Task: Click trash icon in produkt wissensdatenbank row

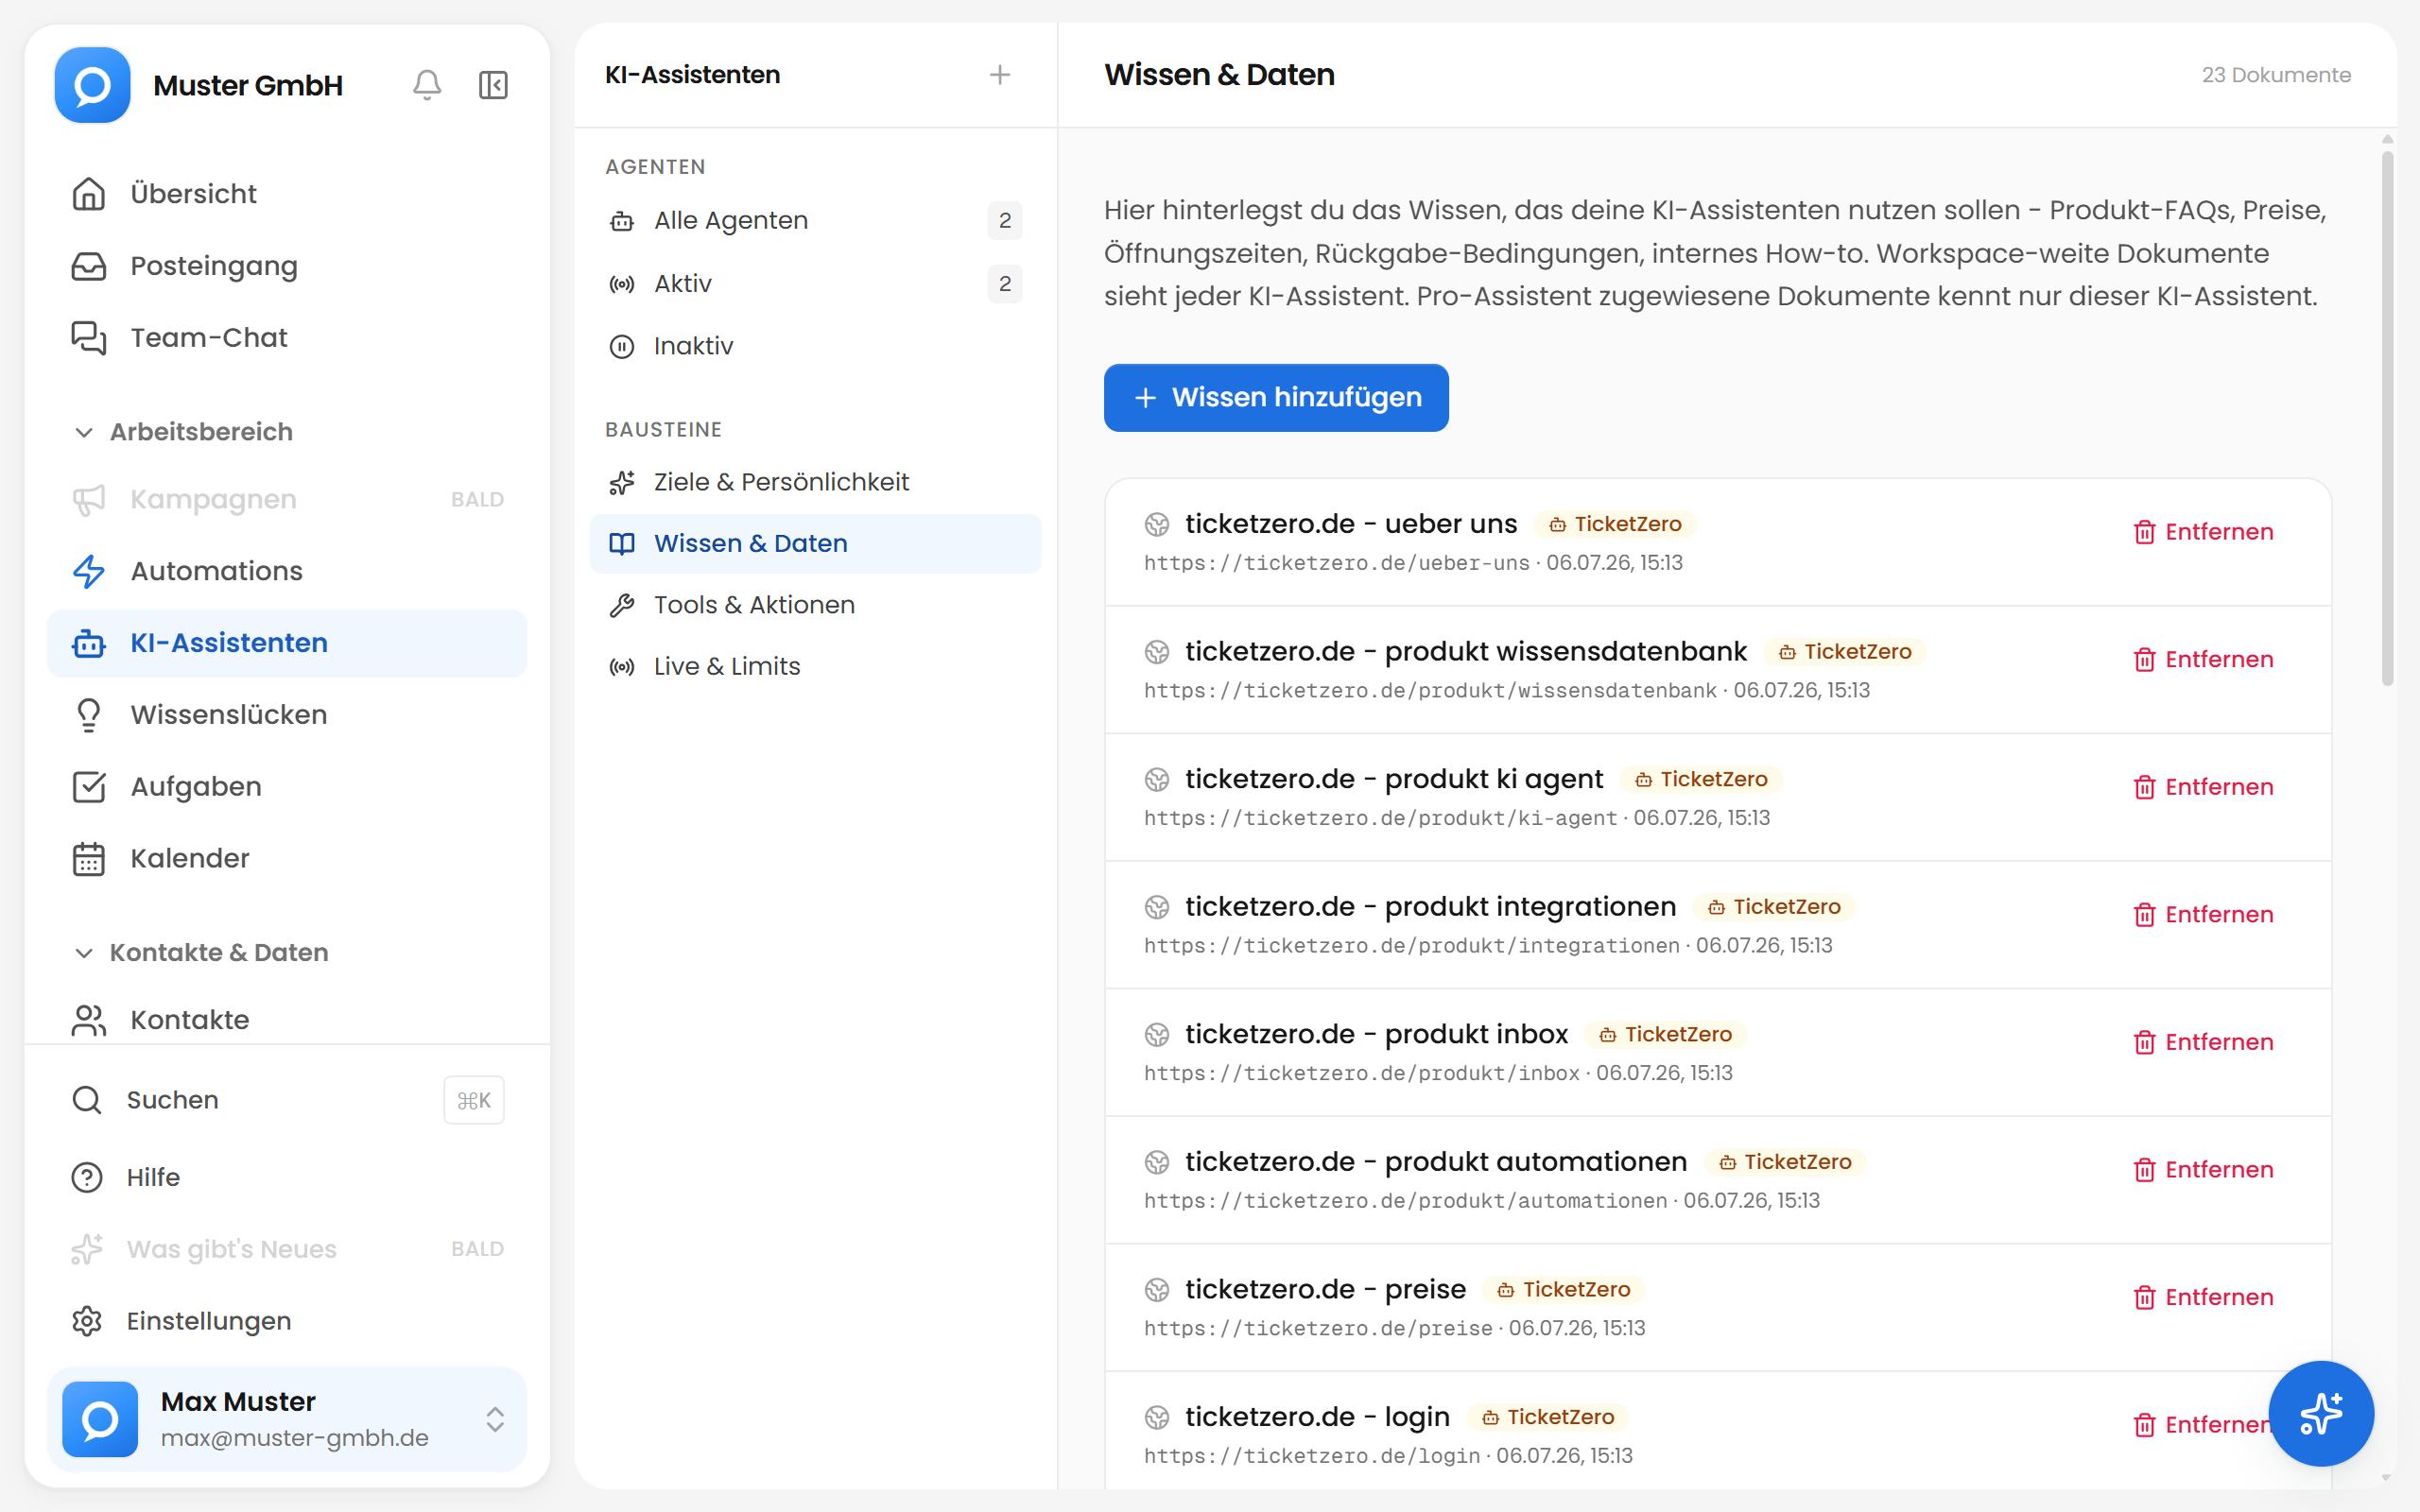Action: (x=2143, y=660)
